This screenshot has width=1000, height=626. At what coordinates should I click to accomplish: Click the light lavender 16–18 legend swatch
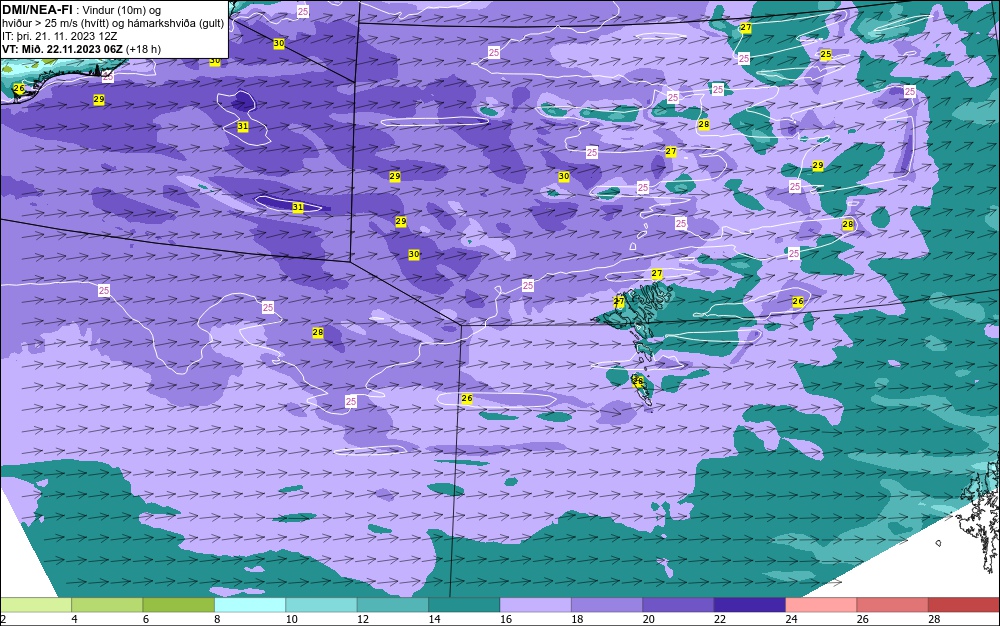click(536, 605)
